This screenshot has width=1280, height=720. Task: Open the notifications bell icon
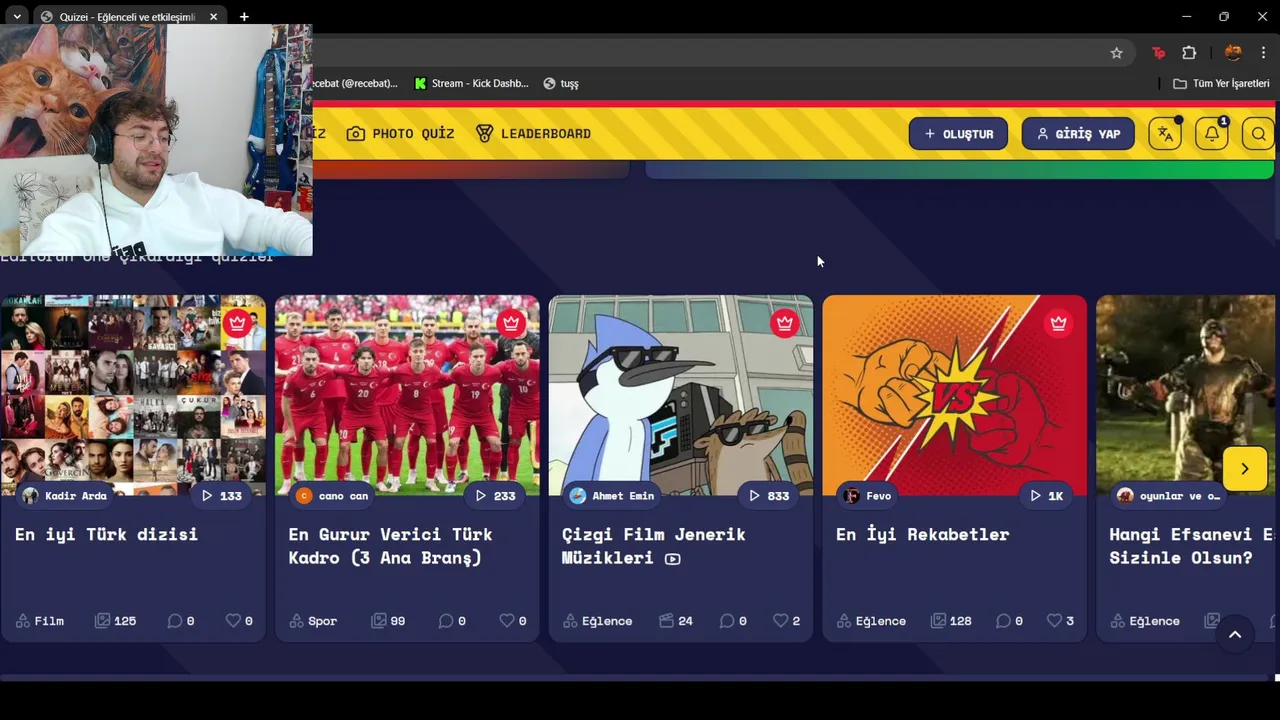click(x=1212, y=134)
